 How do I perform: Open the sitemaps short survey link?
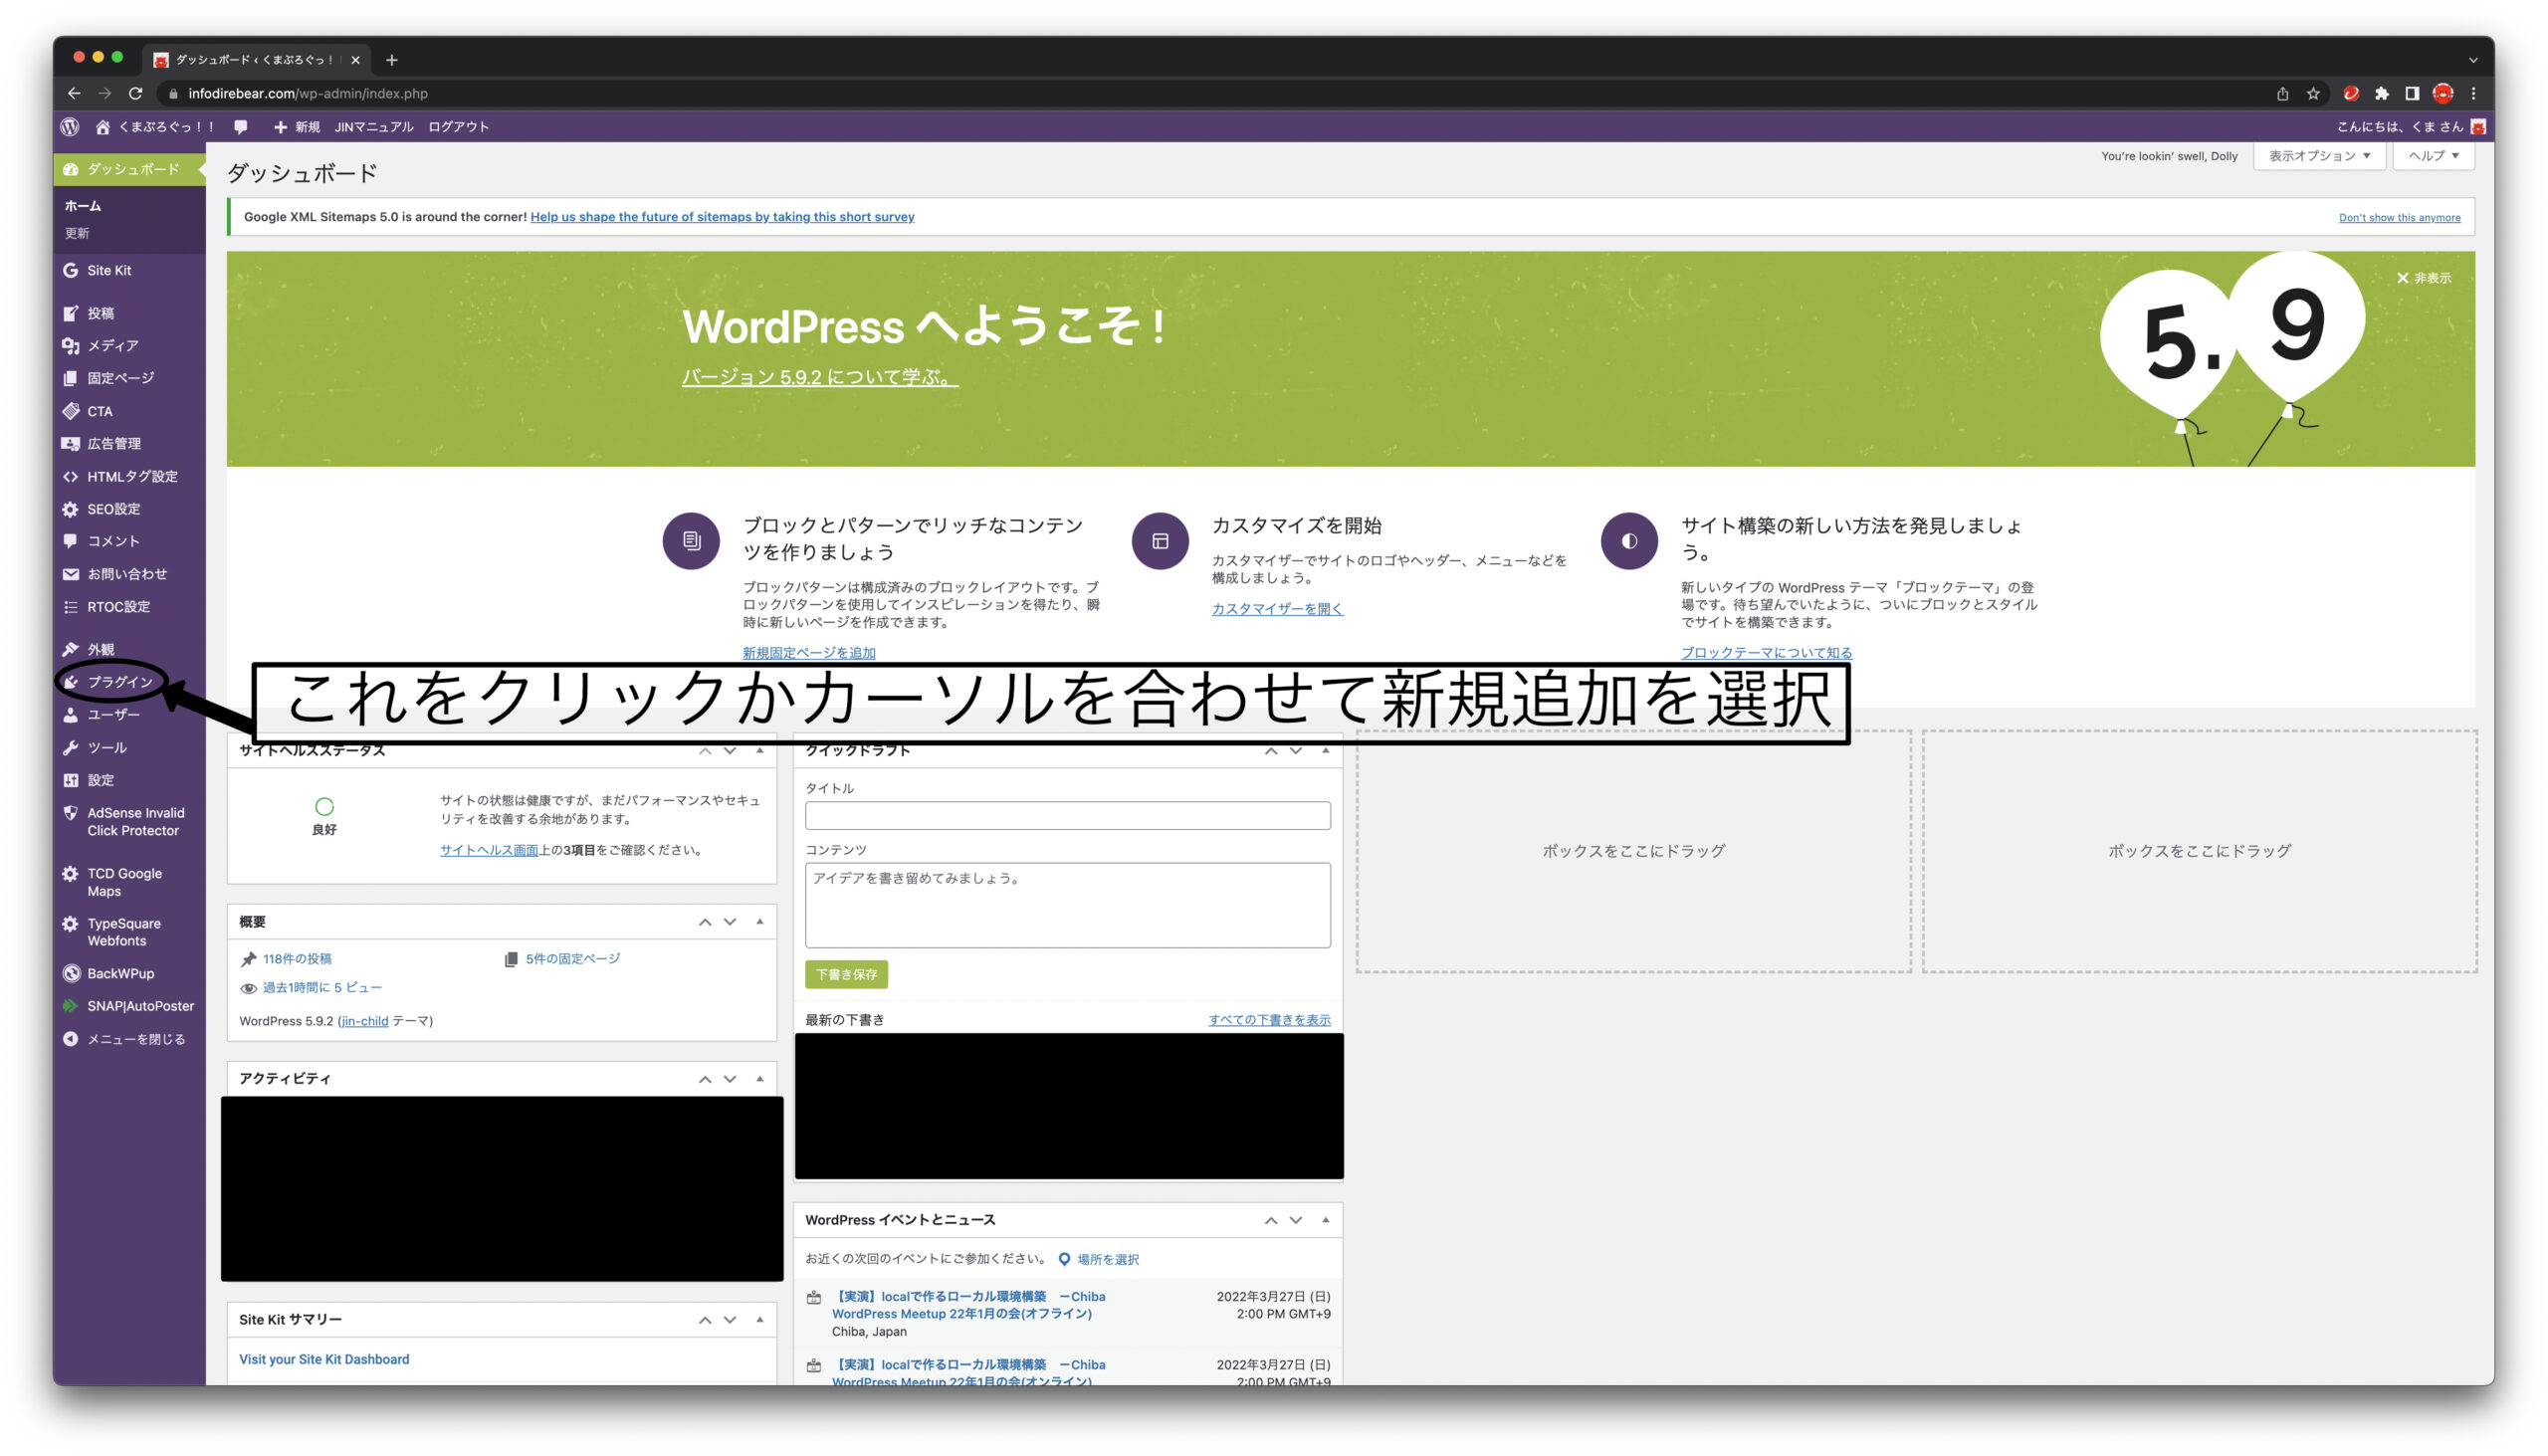pyautogui.click(x=722, y=217)
